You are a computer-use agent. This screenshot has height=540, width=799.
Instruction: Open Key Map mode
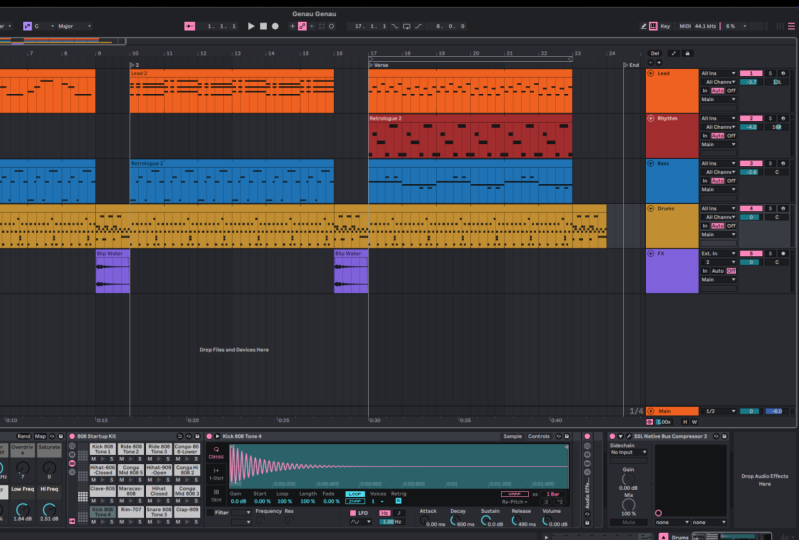665,26
